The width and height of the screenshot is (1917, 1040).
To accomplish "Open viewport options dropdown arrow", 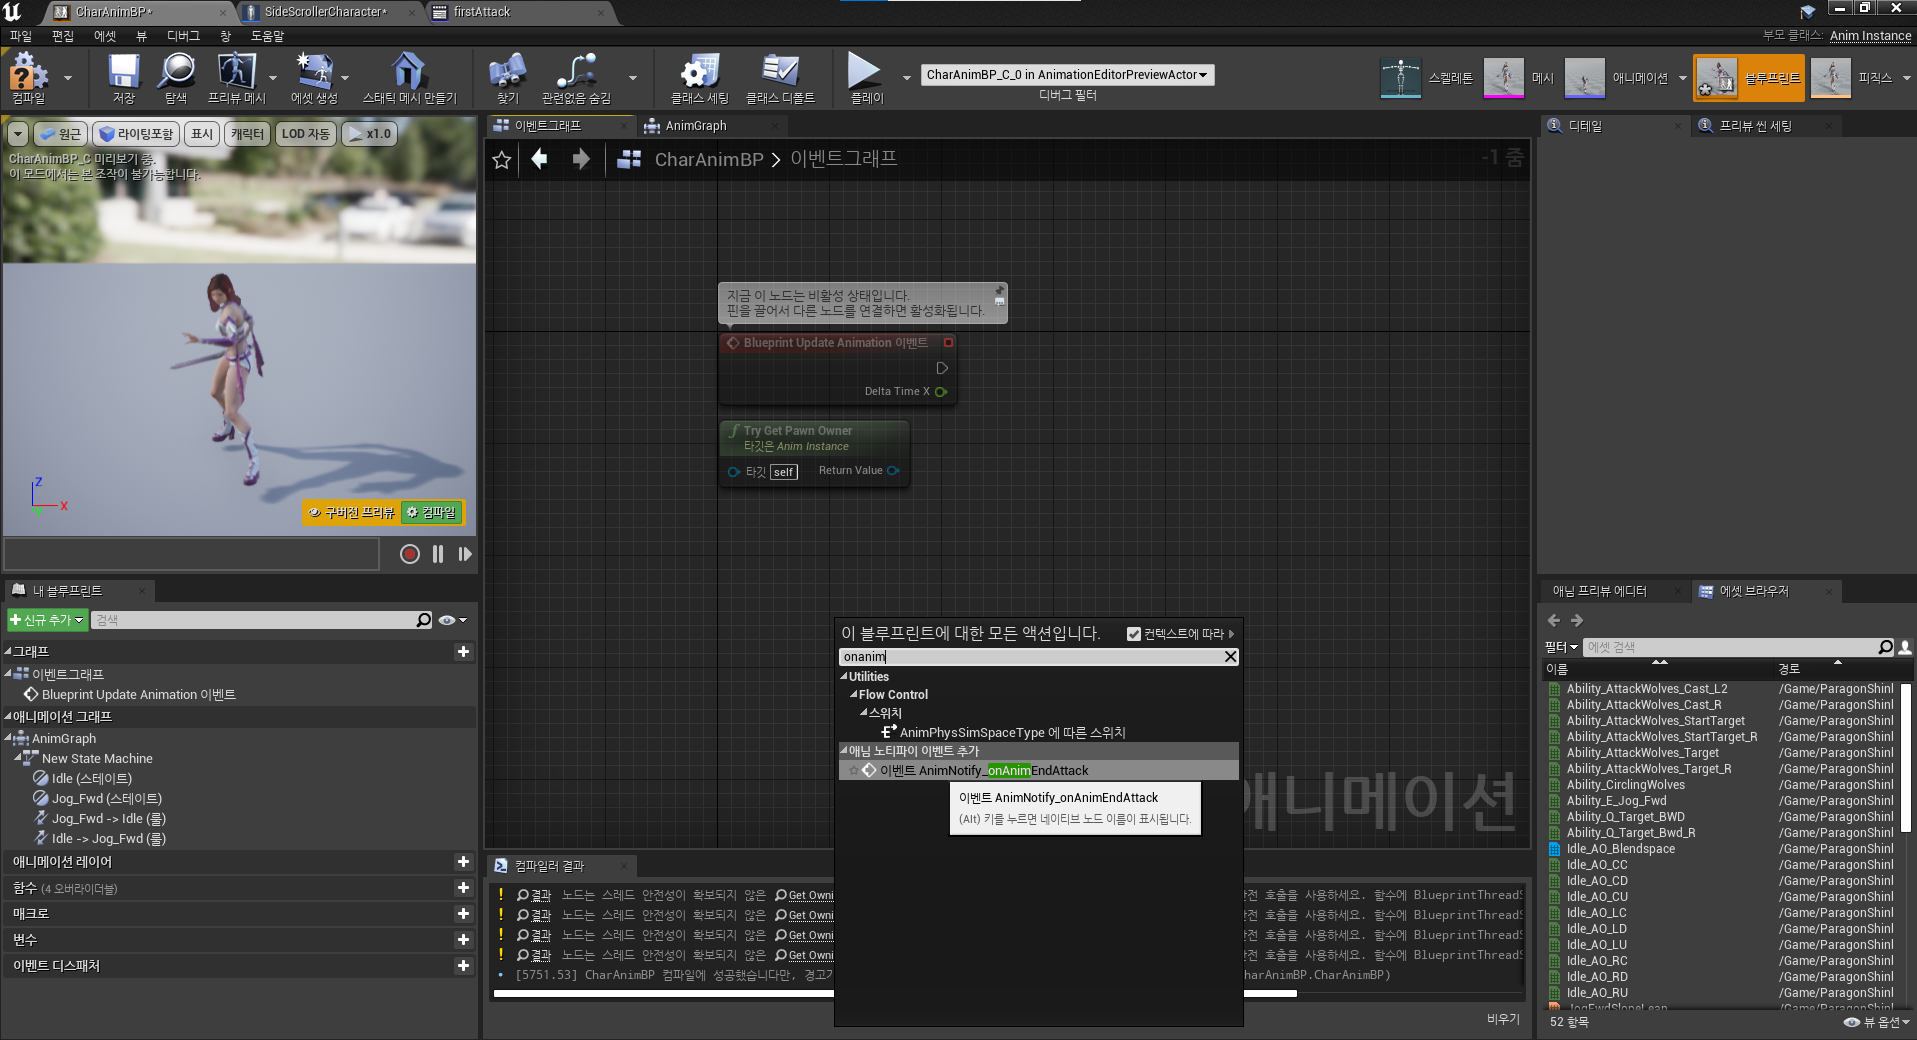I will pyautogui.click(x=18, y=134).
